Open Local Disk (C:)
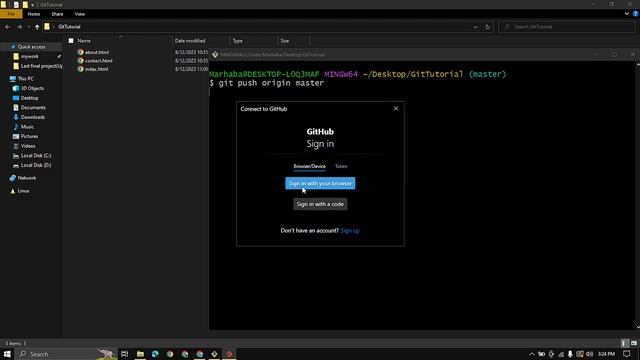 click(x=36, y=156)
